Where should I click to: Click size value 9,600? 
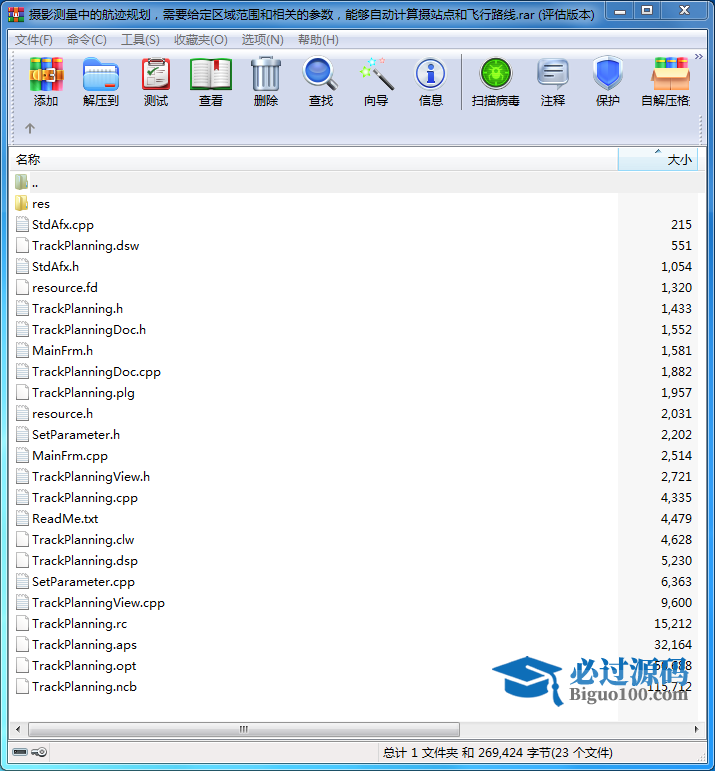tap(676, 603)
